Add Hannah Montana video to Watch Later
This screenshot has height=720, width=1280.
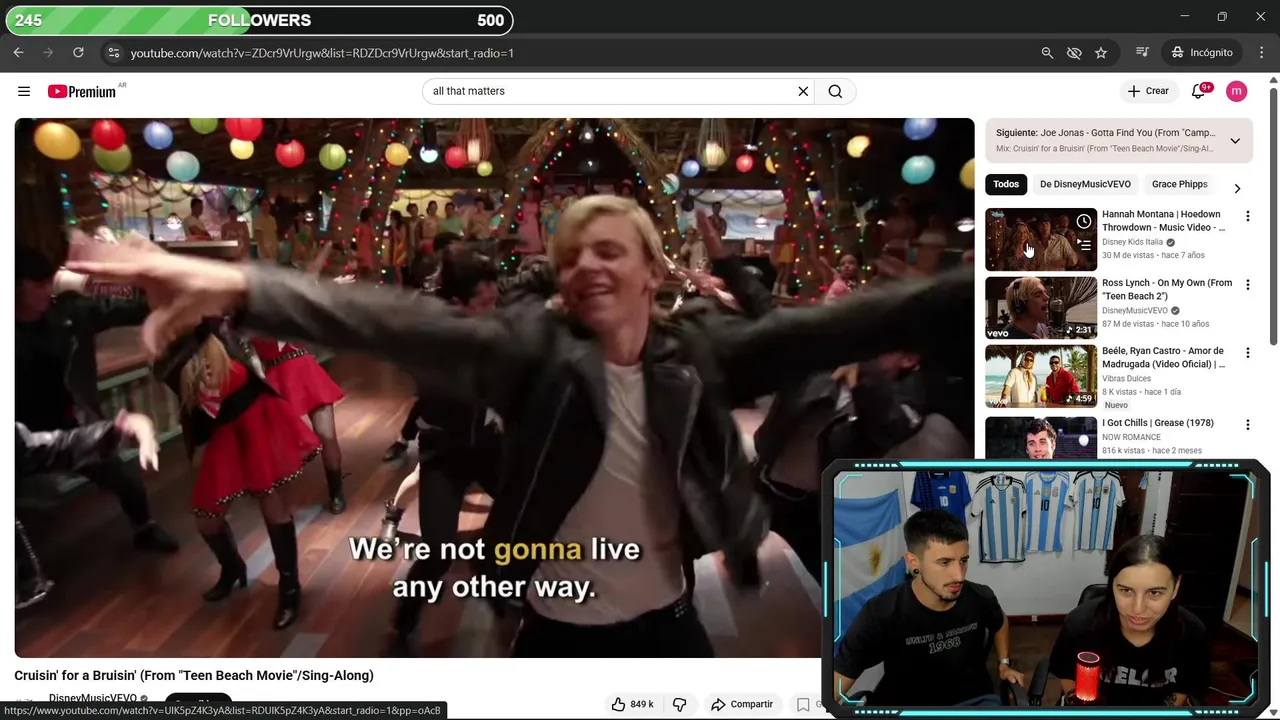(1084, 221)
